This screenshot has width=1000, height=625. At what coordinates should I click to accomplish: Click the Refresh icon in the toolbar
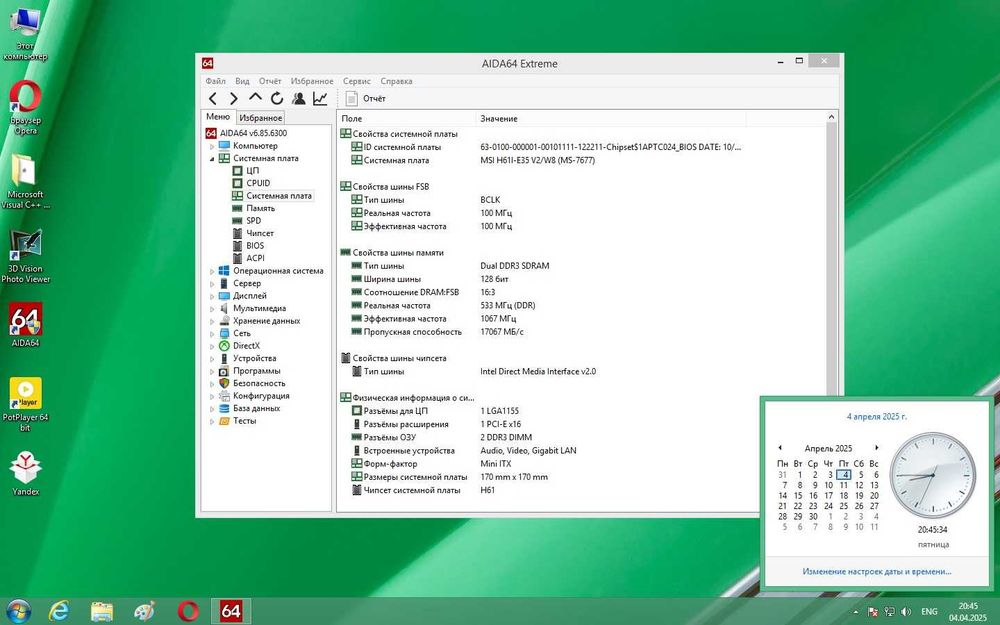276,99
